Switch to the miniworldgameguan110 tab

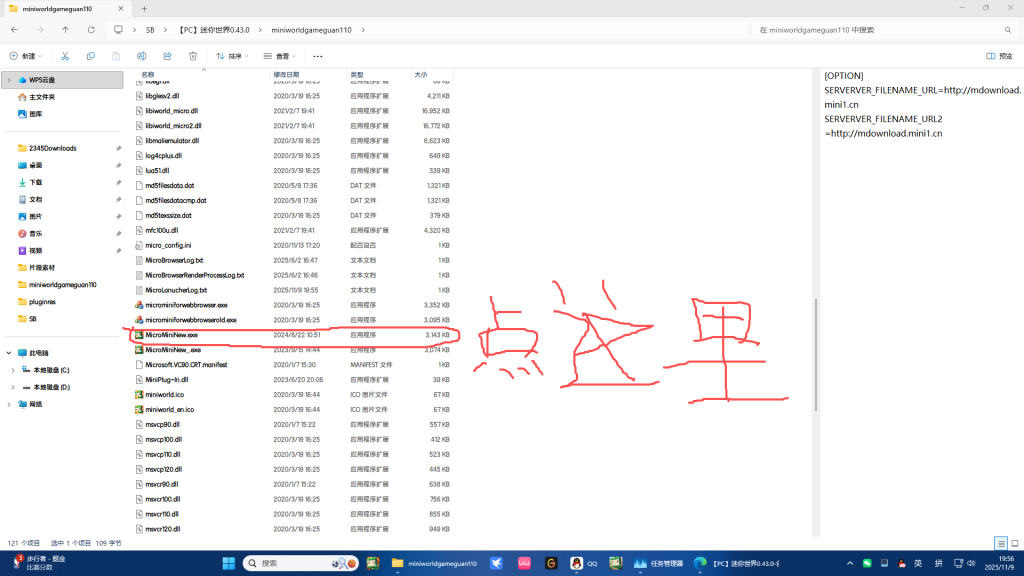60,8
